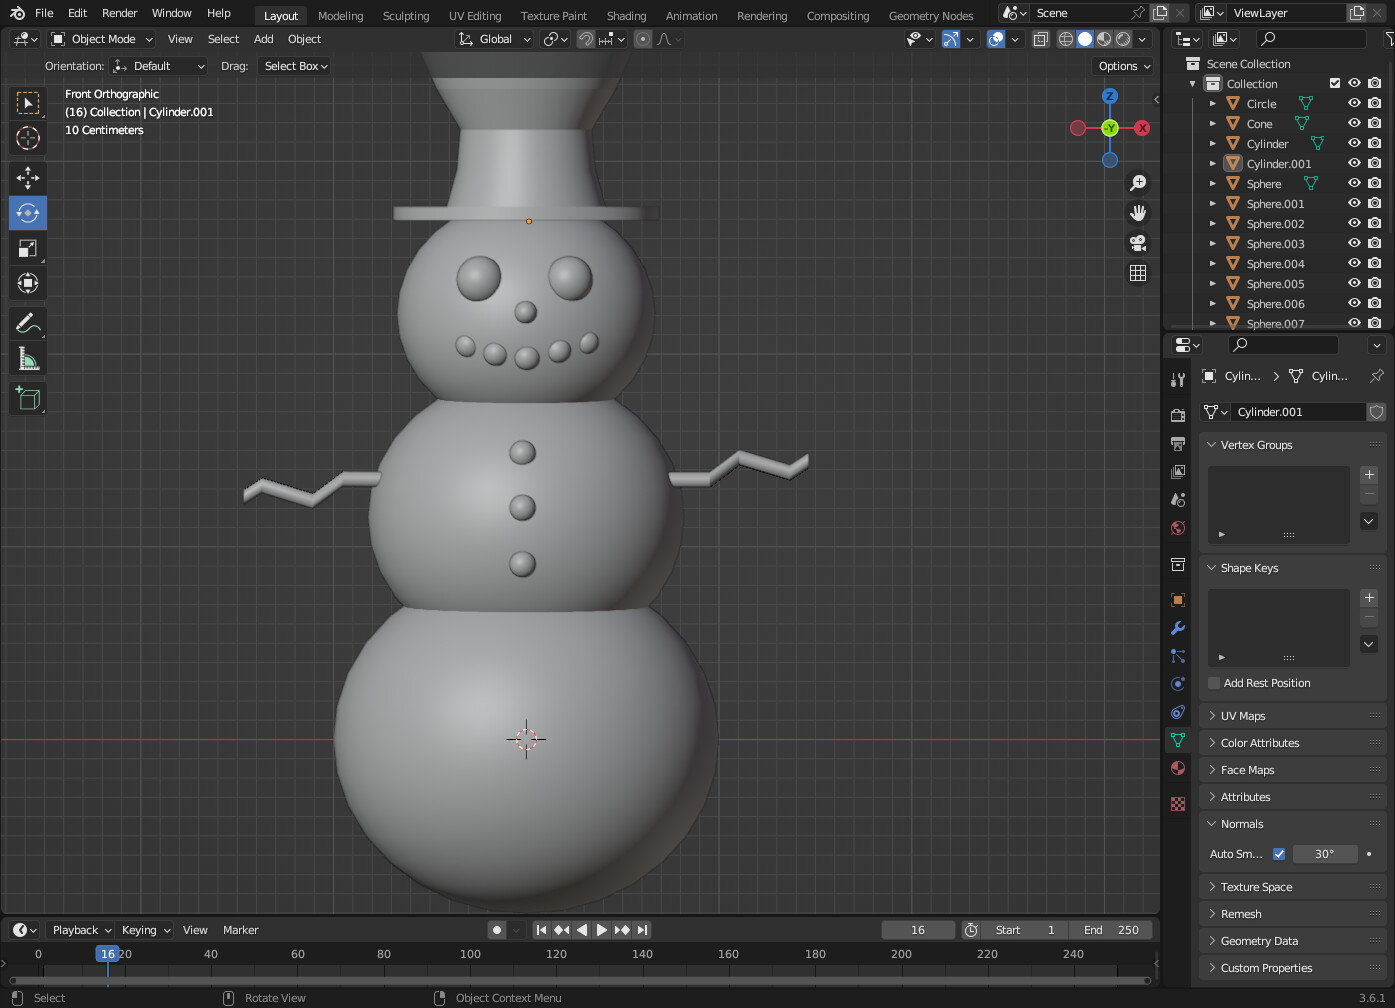
Task: Click the current frame field showing 16
Action: point(917,929)
